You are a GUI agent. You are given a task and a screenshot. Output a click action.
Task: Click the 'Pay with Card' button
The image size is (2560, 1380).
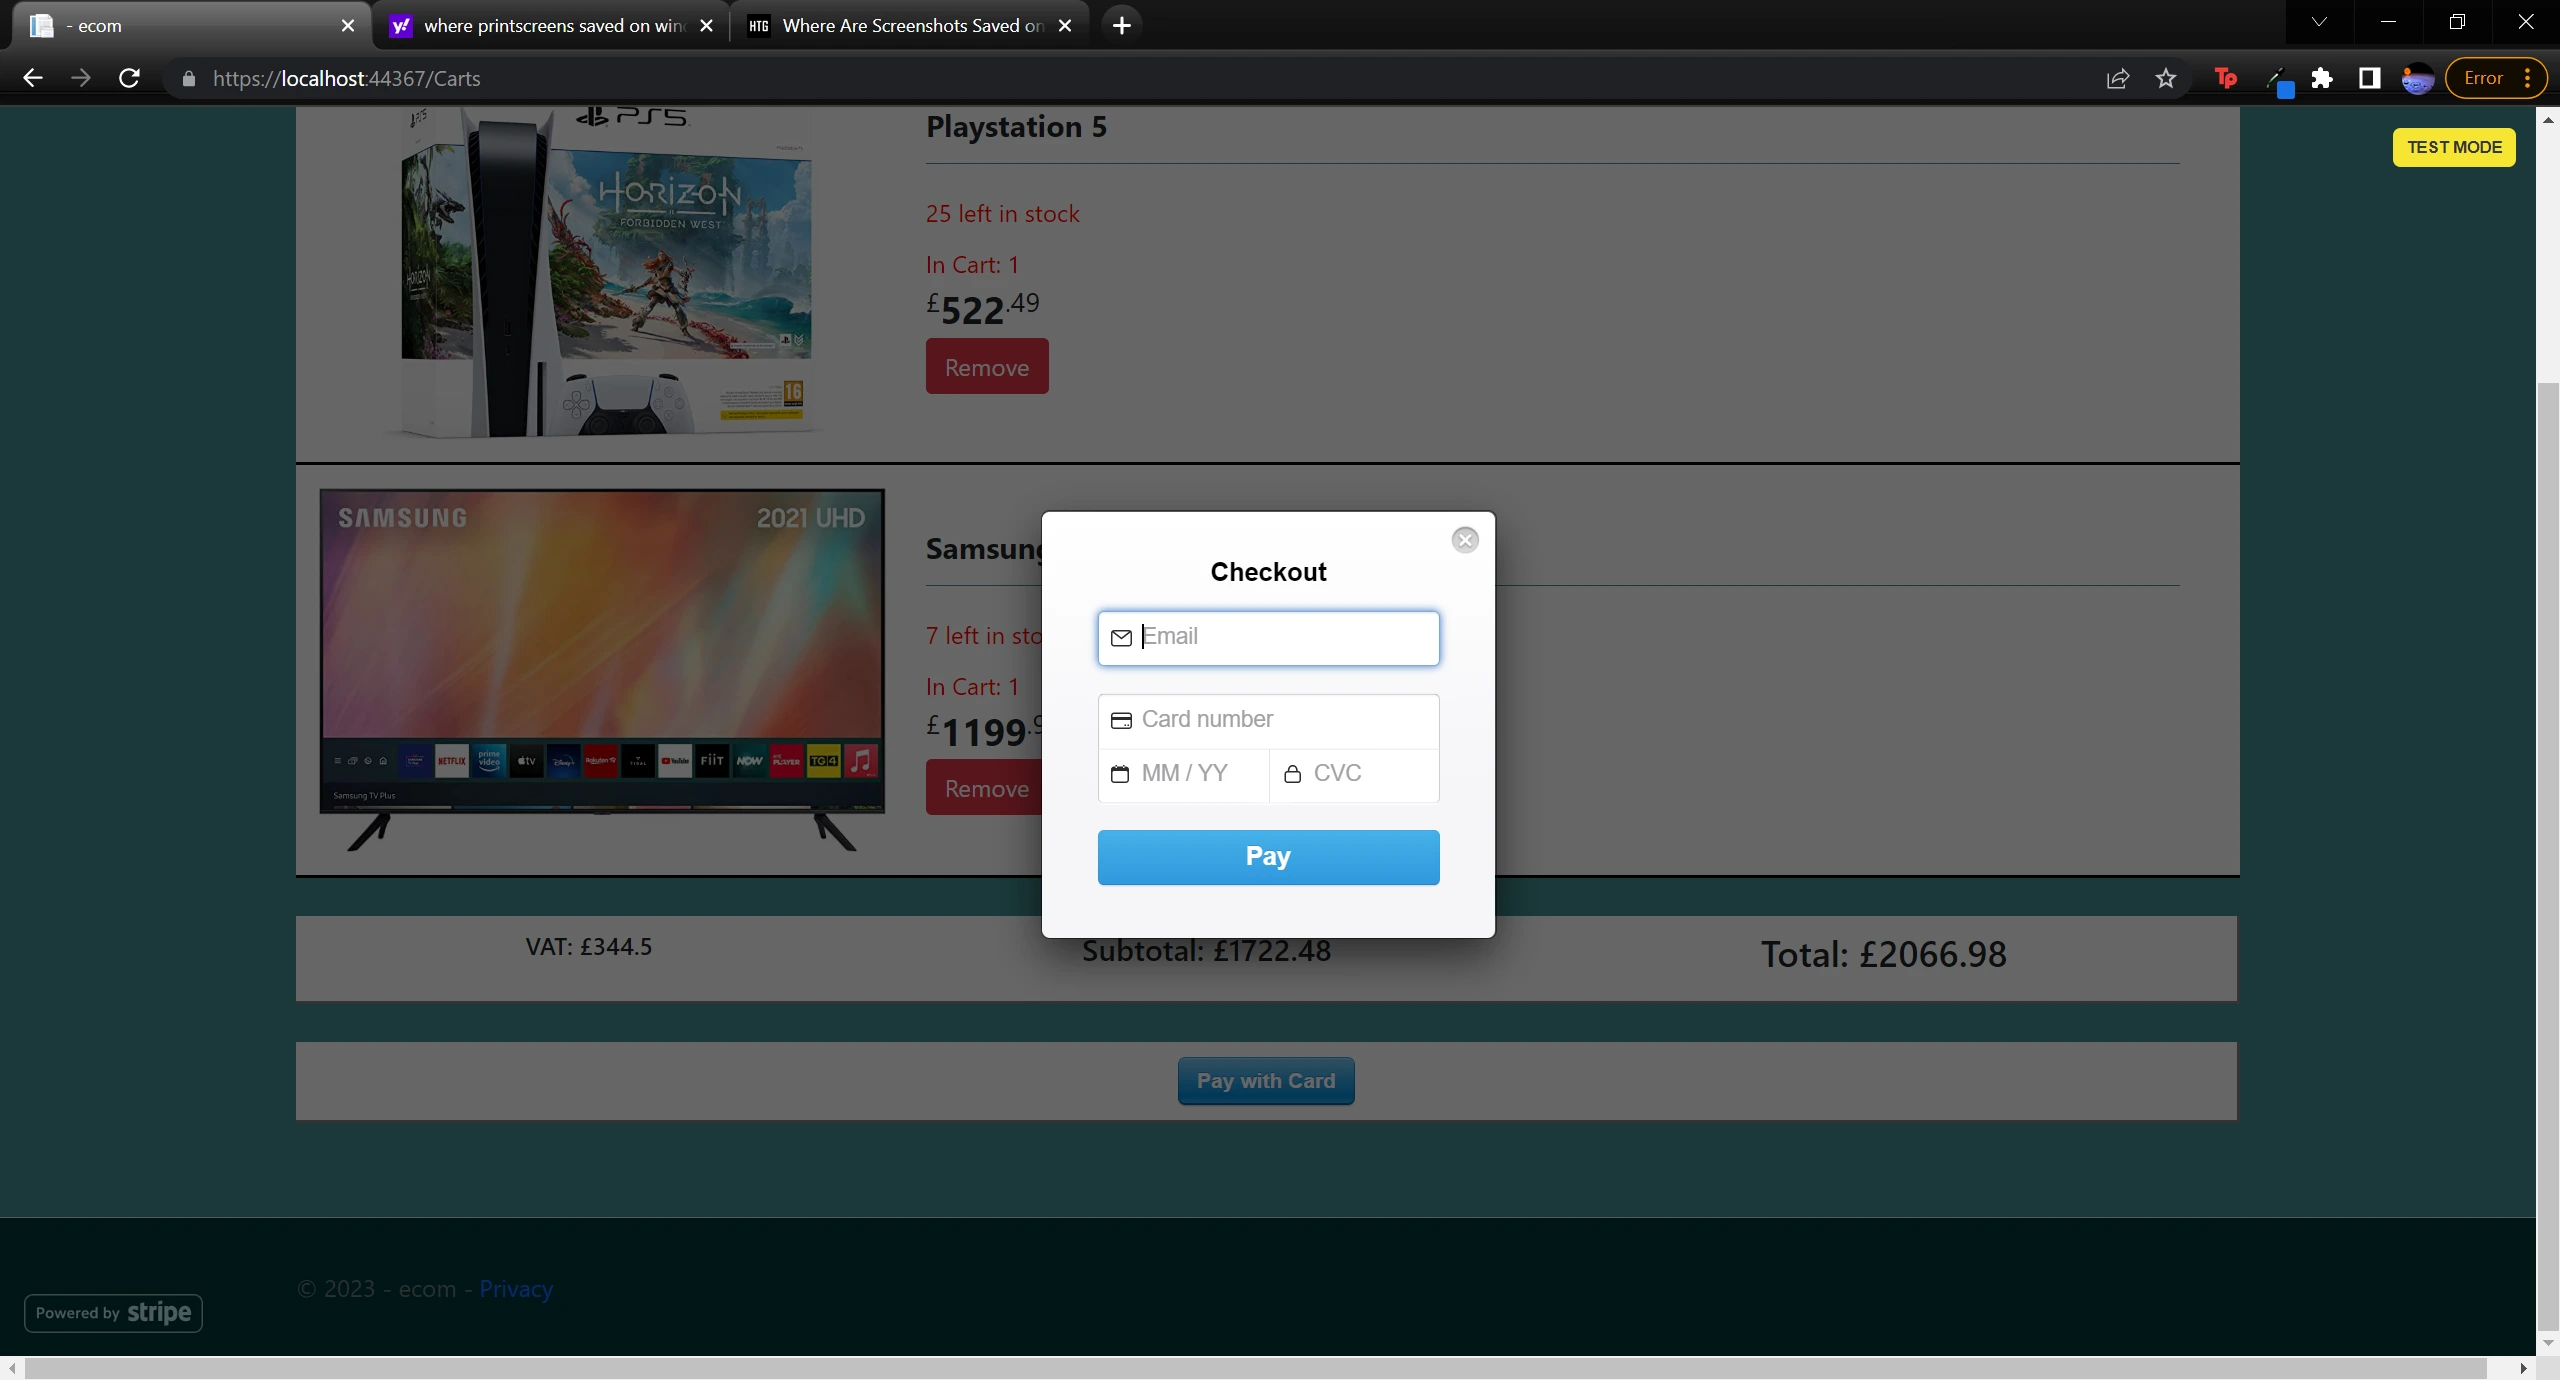tap(1265, 1081)
